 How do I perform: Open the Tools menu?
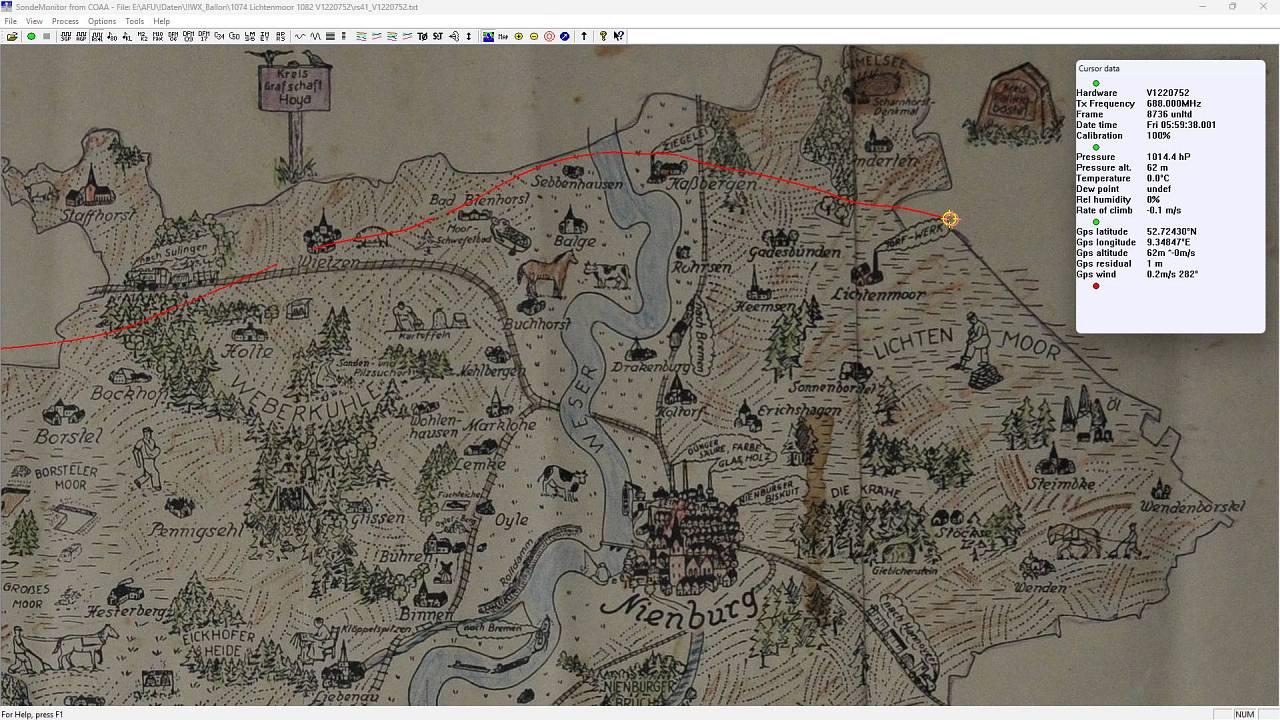pos(134,21)
